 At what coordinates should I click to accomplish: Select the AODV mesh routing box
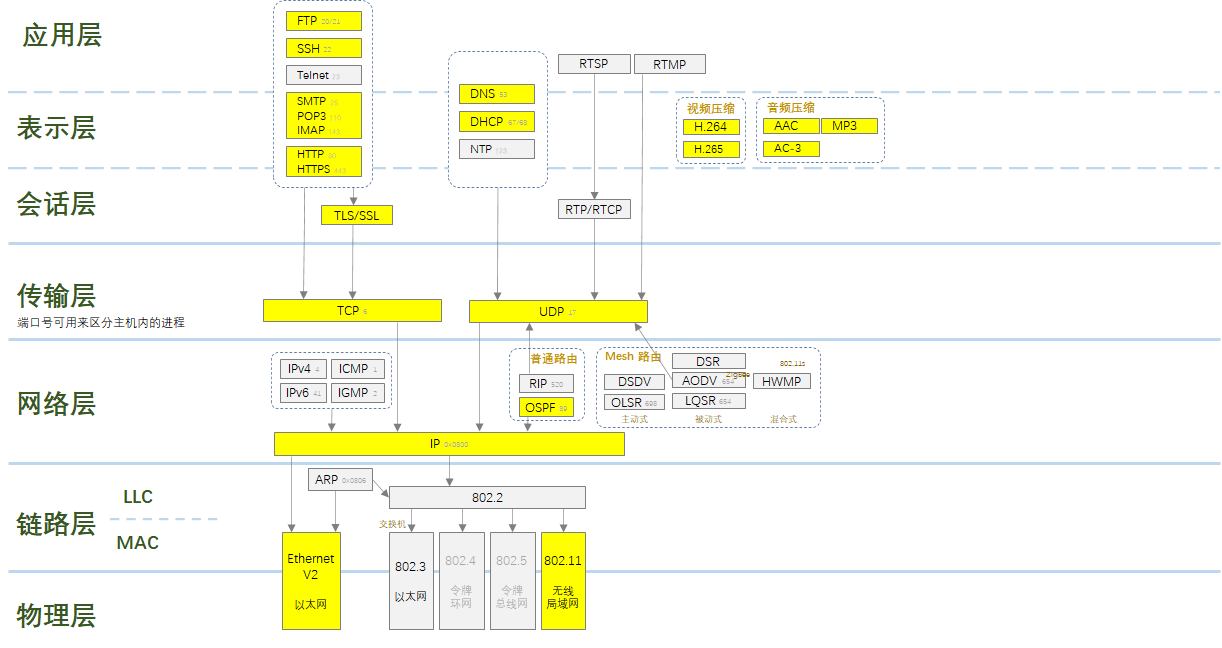click(x=709, y=381)
